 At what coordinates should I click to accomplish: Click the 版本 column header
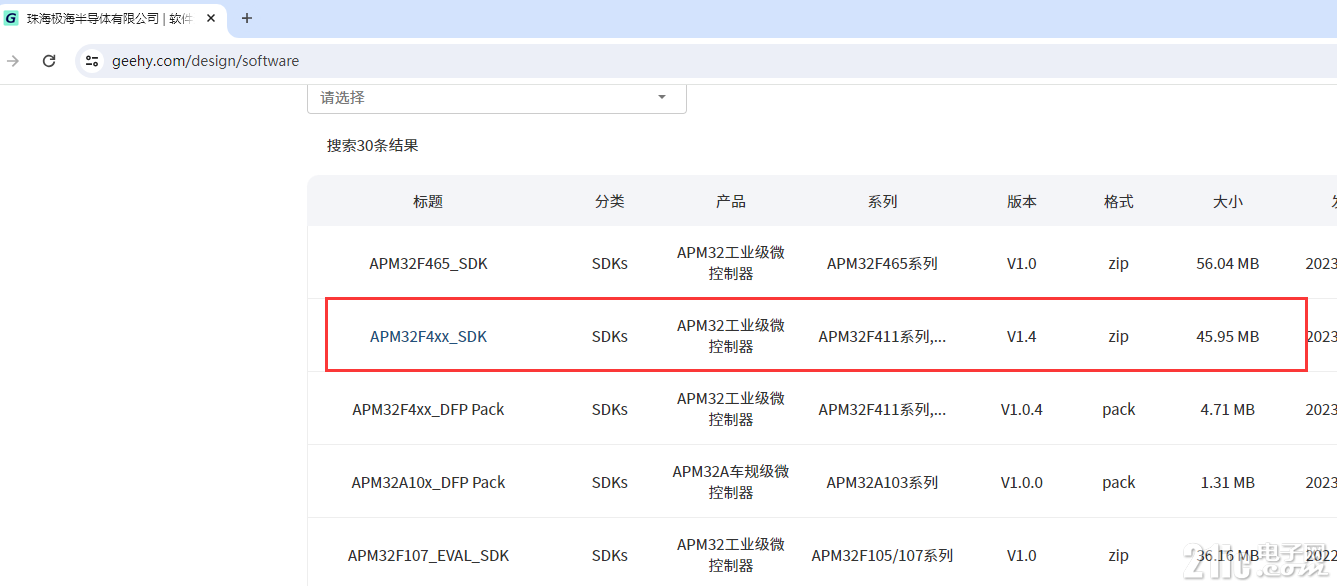(x=1022, y=202)
